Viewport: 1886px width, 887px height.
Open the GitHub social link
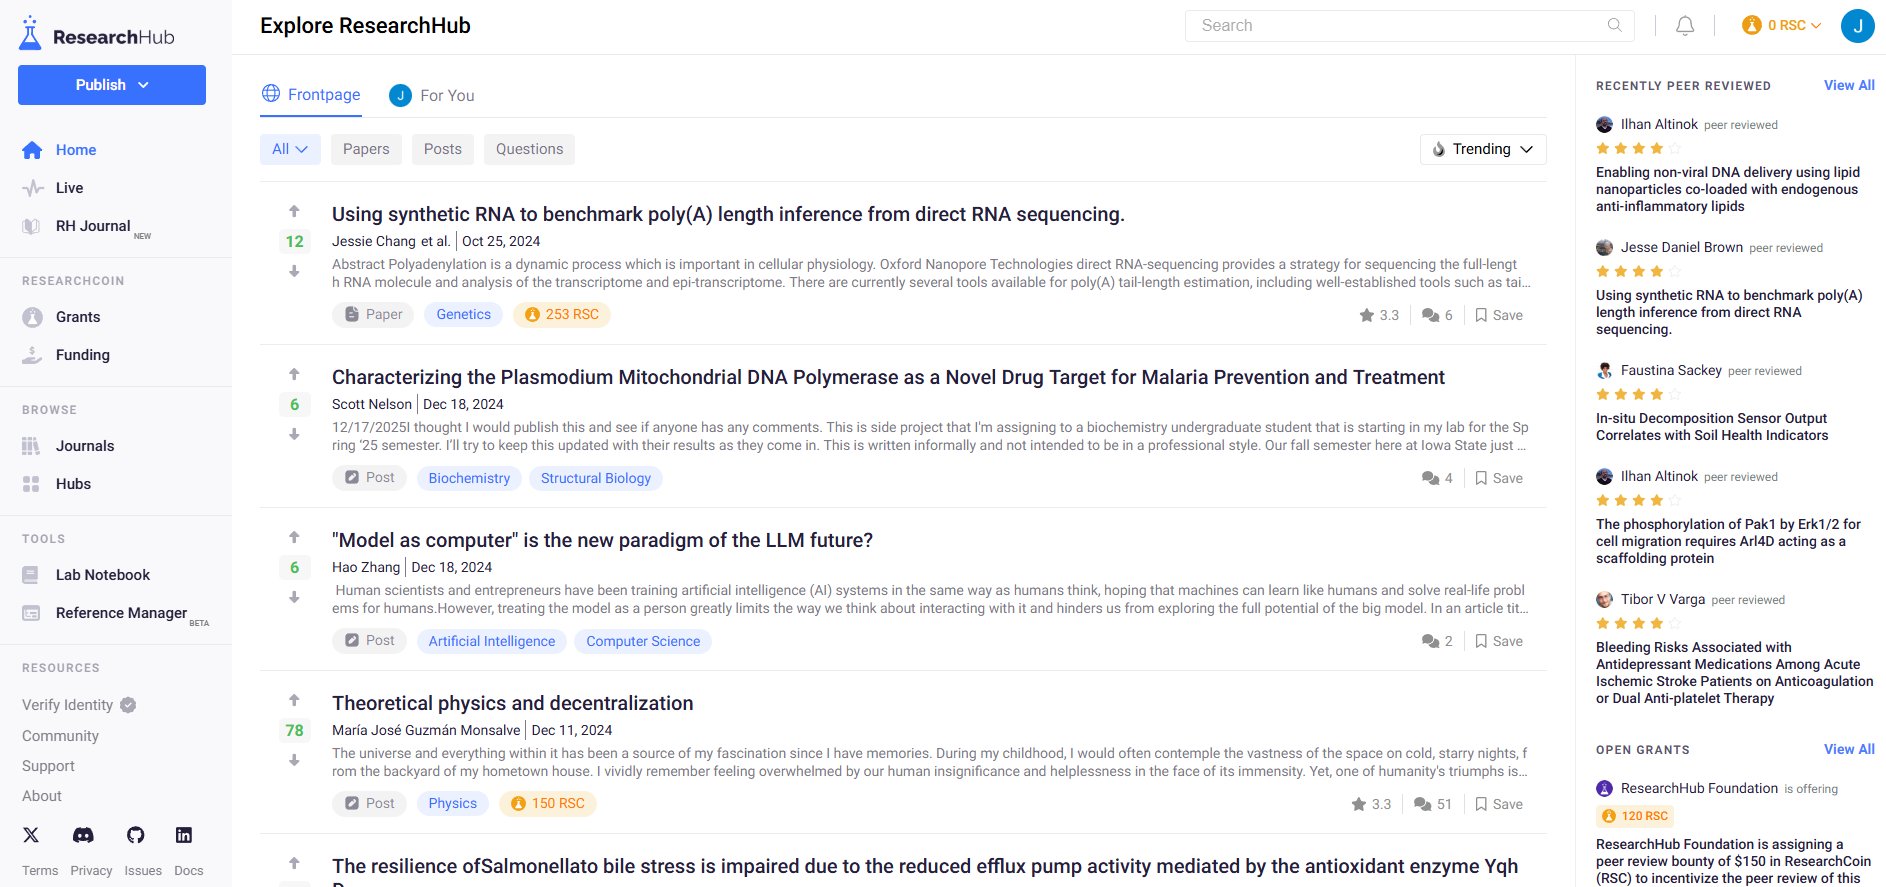click(136, 835)
